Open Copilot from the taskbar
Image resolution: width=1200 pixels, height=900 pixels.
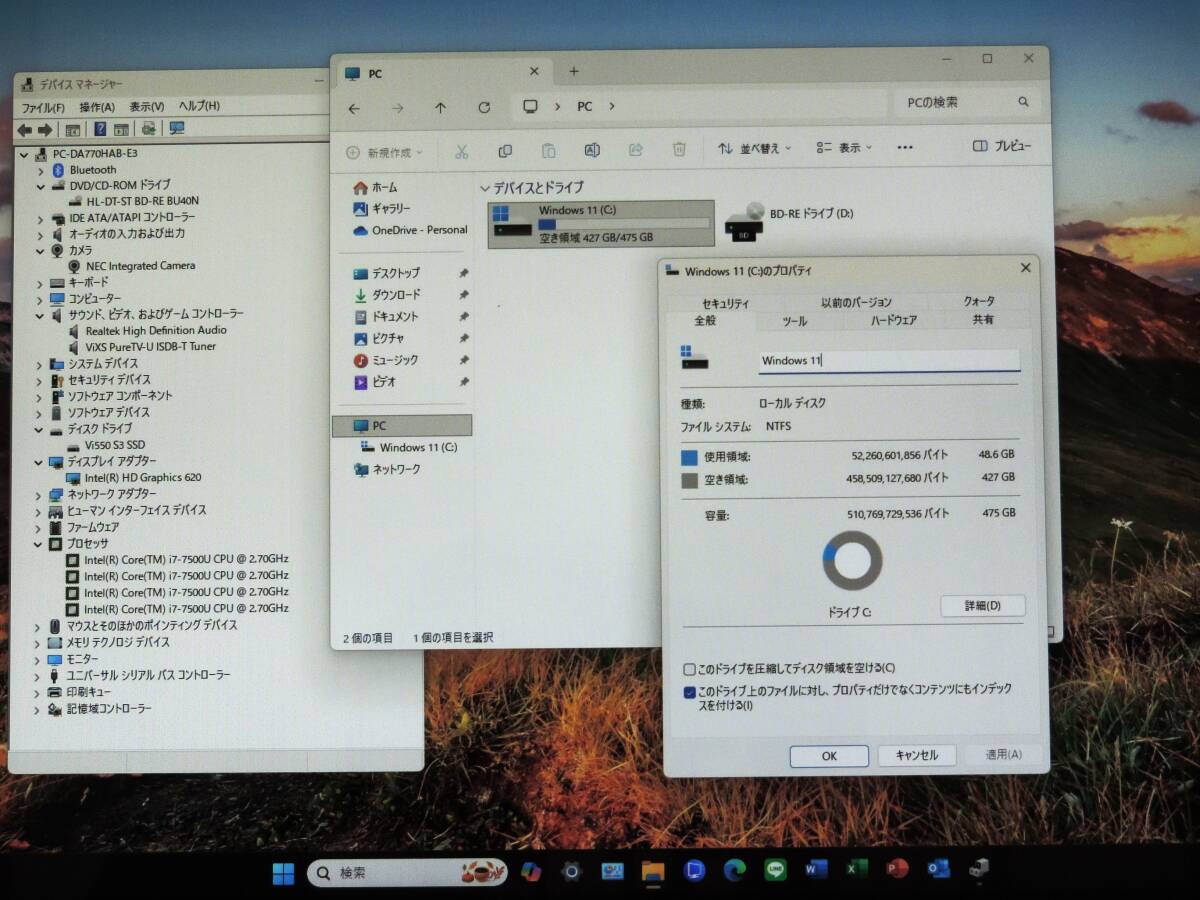(x=531, y=872)
